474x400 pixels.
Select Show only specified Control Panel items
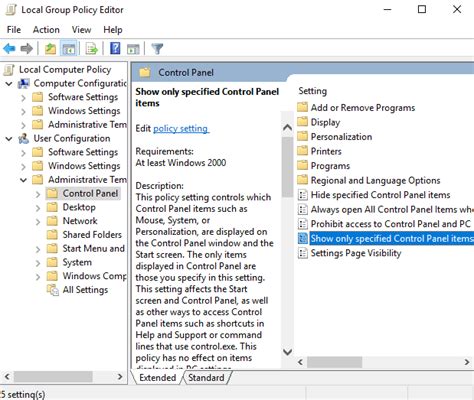pos(391,239)
